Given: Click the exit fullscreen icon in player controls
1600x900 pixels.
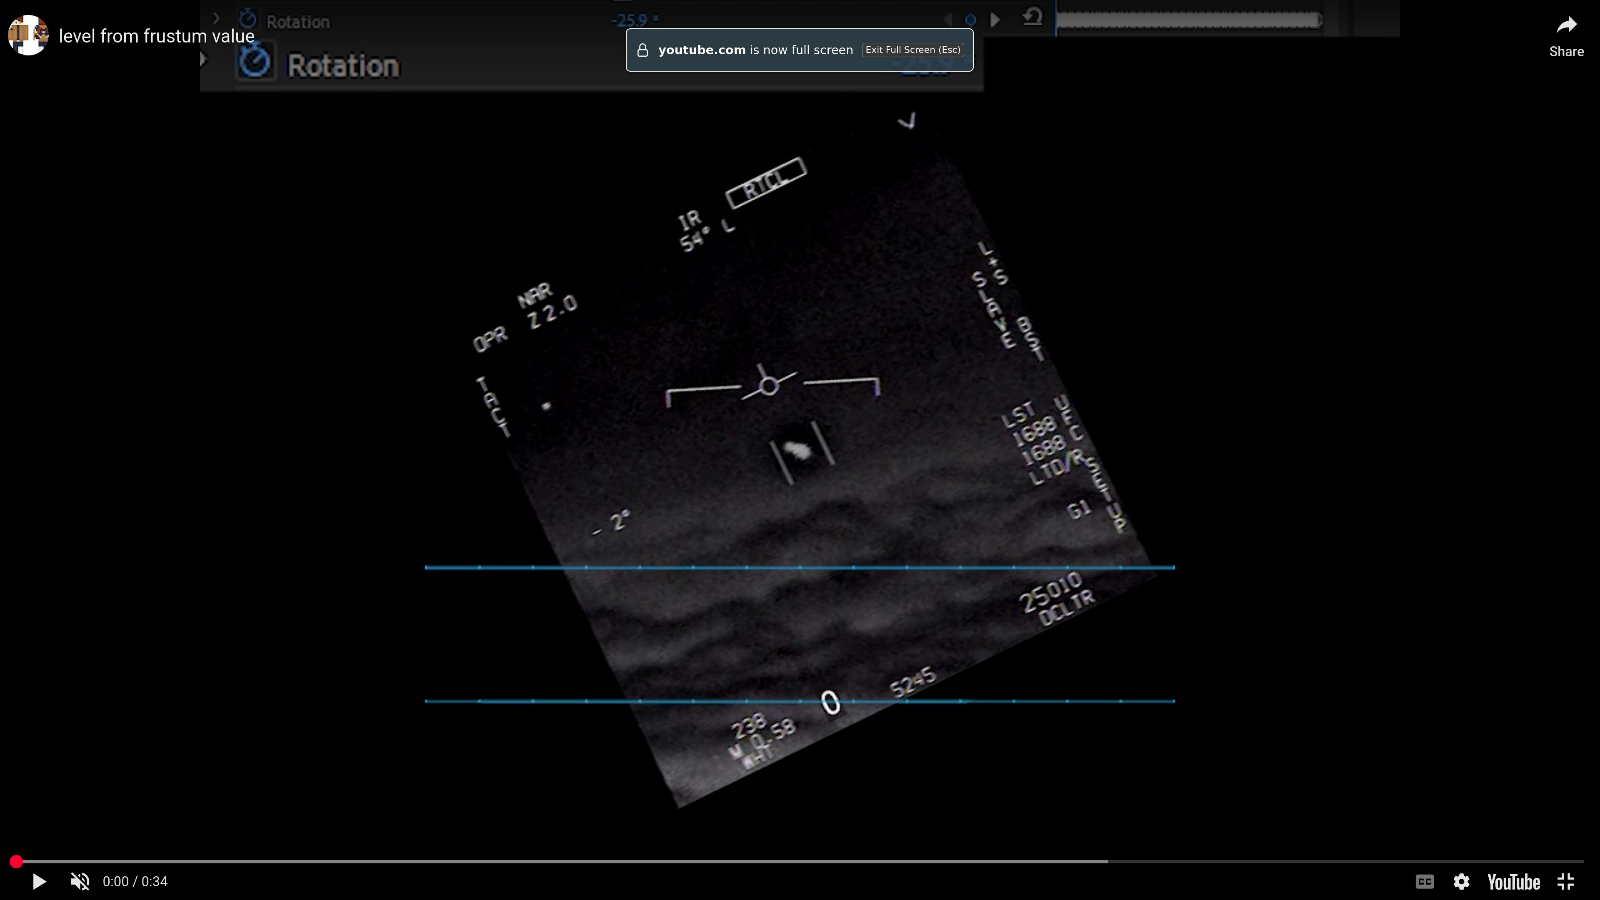Looking at the screenshot, I should click(1565, 882).
